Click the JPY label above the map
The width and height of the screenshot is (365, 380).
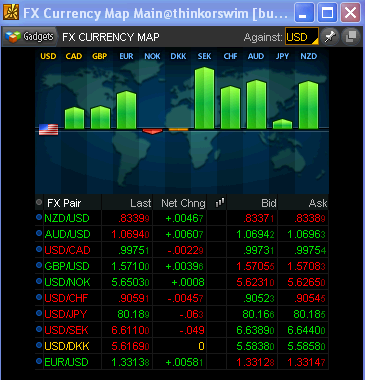pos(282,56)
